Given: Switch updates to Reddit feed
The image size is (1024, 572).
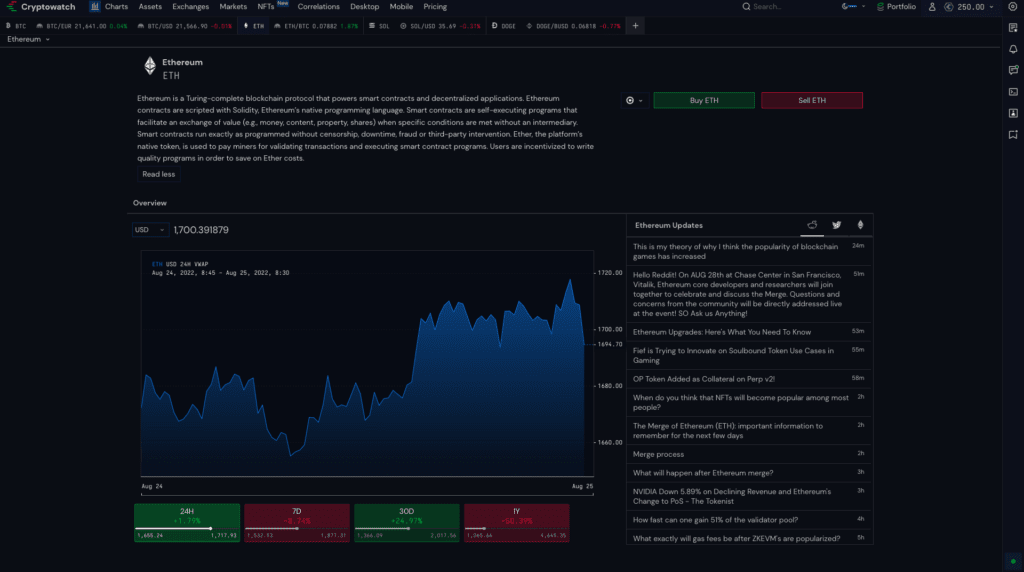Looking at the screenshot, I should (x=812, y=225).
